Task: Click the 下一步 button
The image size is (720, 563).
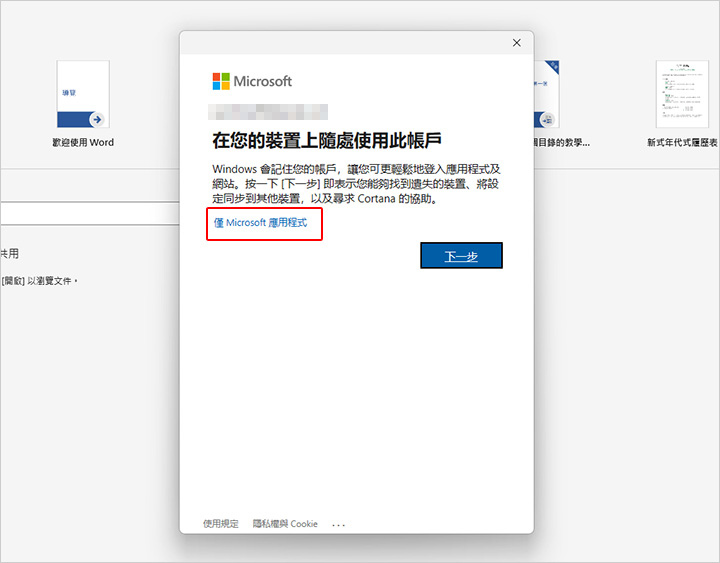Action: coord(461,255)
